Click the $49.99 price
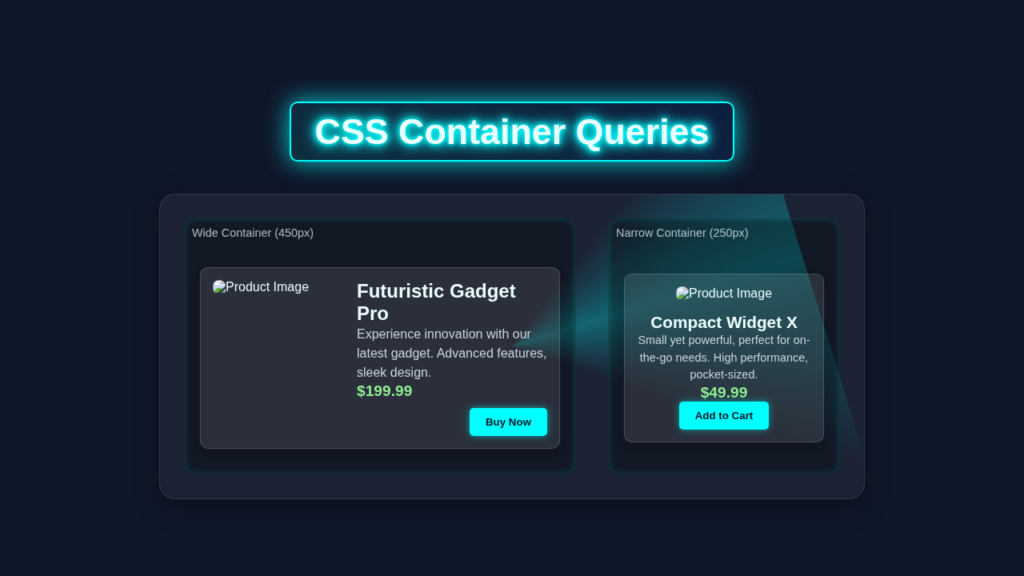Screen dimensions: 1024x576 [x=724, y=392]
